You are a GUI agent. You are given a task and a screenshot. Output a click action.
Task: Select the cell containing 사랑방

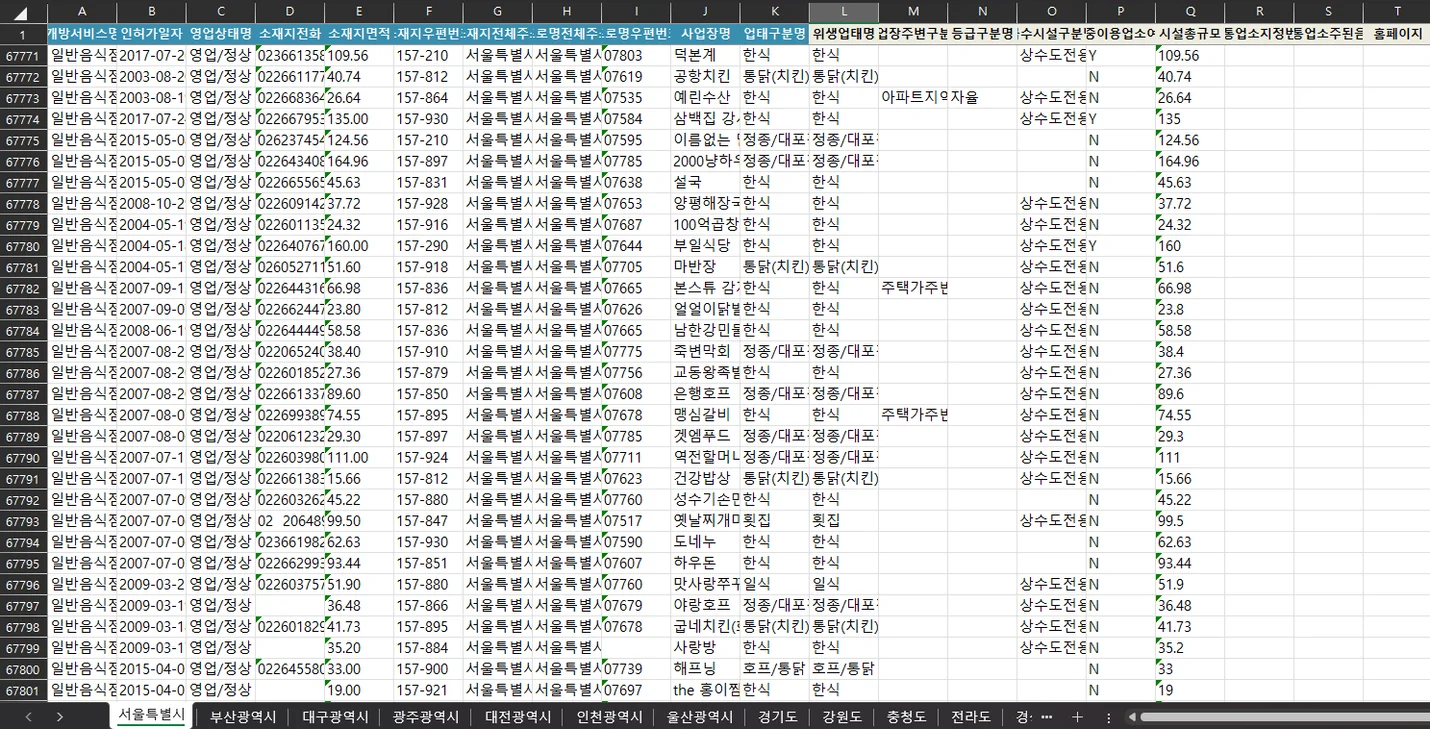tap(706, 648)
